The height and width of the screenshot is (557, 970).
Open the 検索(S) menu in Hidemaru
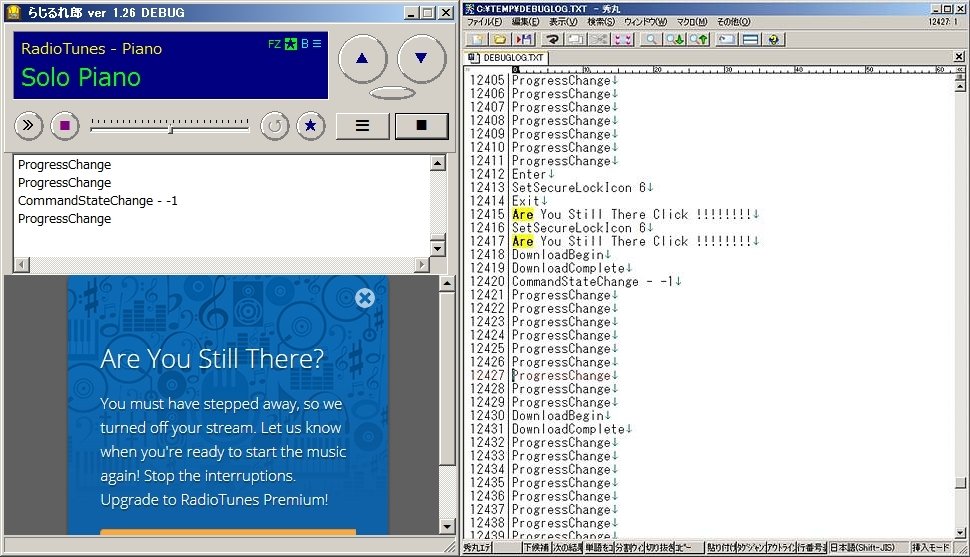point(601,22)
